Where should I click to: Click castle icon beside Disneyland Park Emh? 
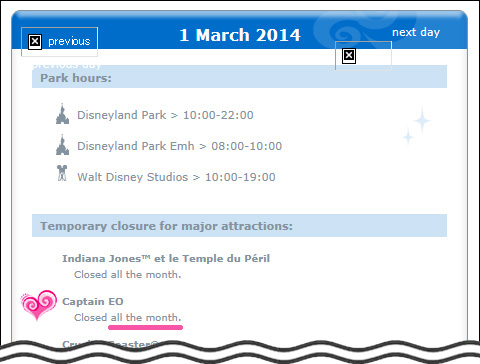tap(62, 145)
